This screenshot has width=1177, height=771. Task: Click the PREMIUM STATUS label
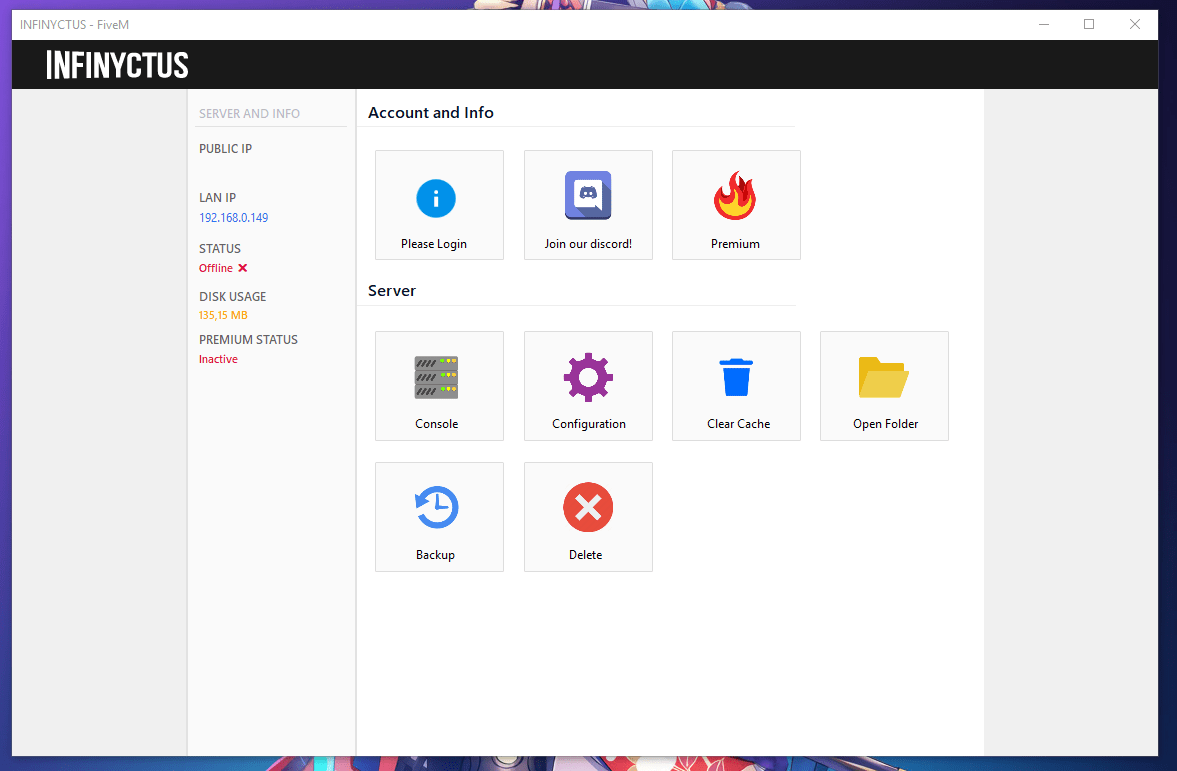pyautogui.click(x=248, y=339)
